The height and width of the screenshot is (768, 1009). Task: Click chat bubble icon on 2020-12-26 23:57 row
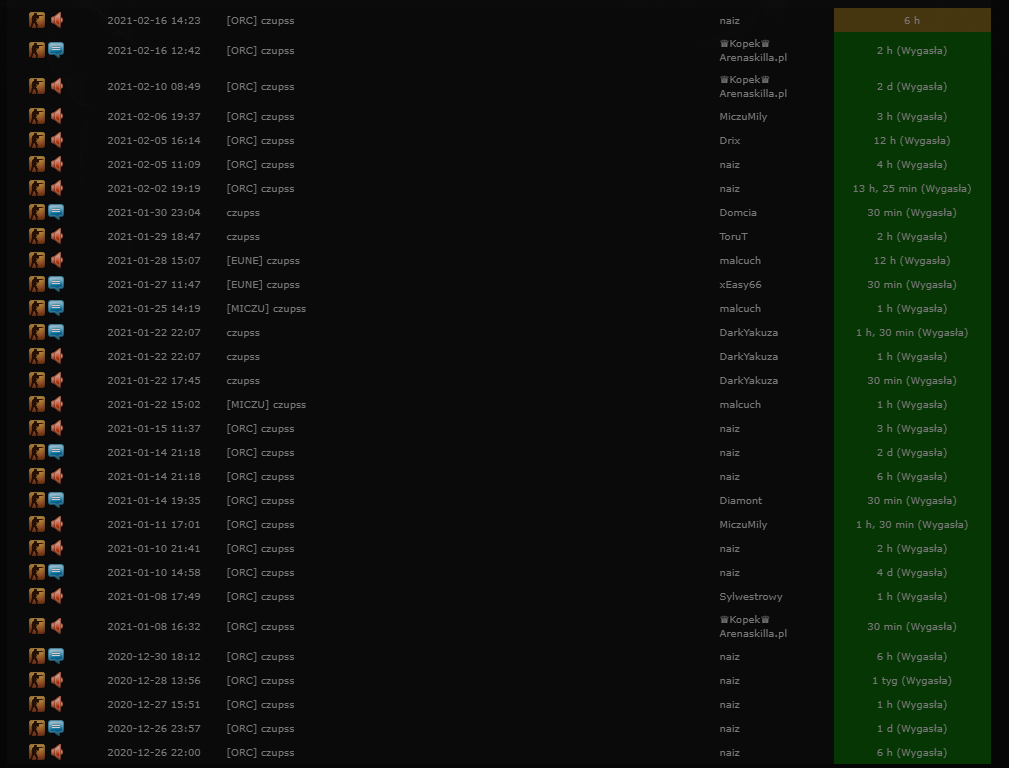(x=56, y=727)
